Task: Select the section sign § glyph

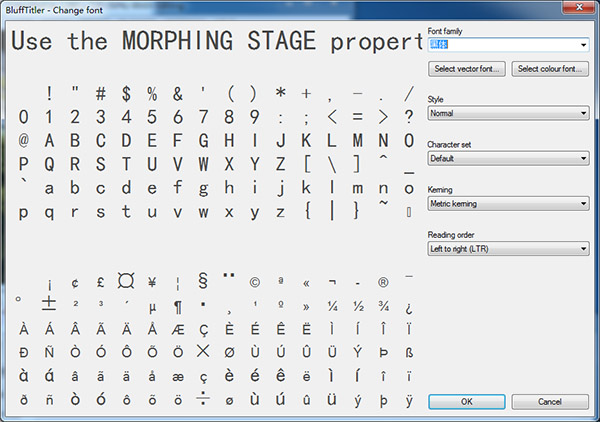Action: click(203, 282)
